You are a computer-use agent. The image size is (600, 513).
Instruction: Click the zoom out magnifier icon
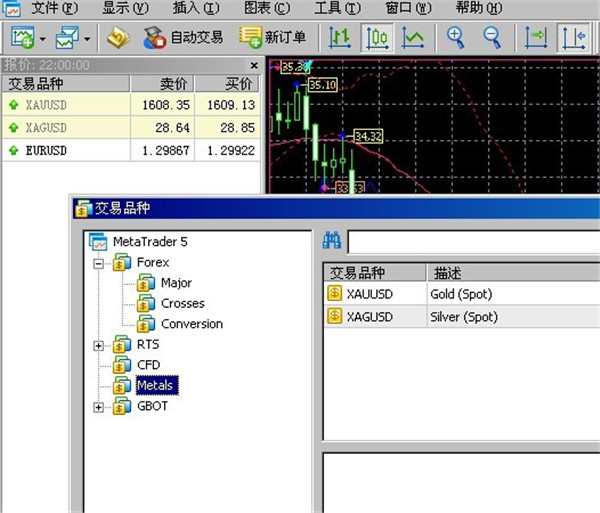coord(492,38)
